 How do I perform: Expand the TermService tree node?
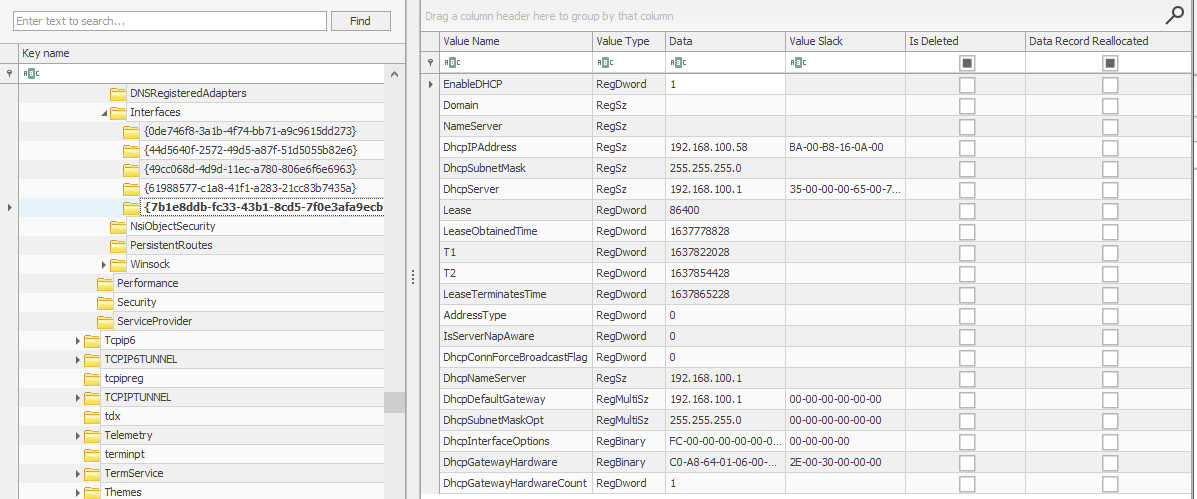[78, 474]
